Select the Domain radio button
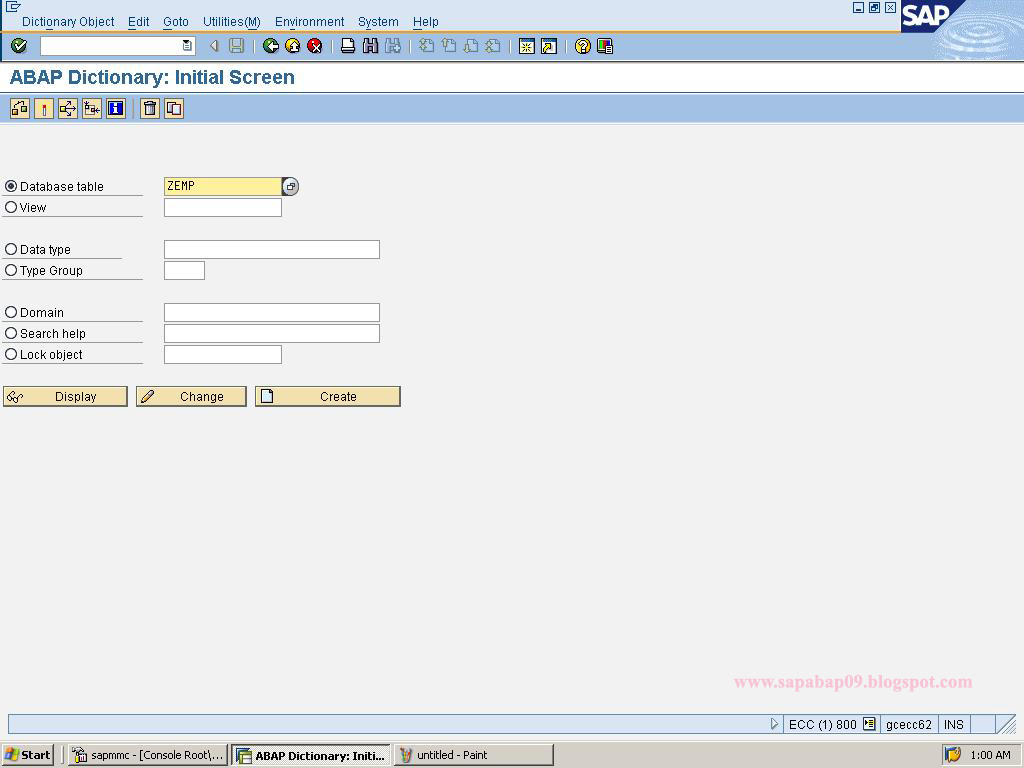 [10, 312]
